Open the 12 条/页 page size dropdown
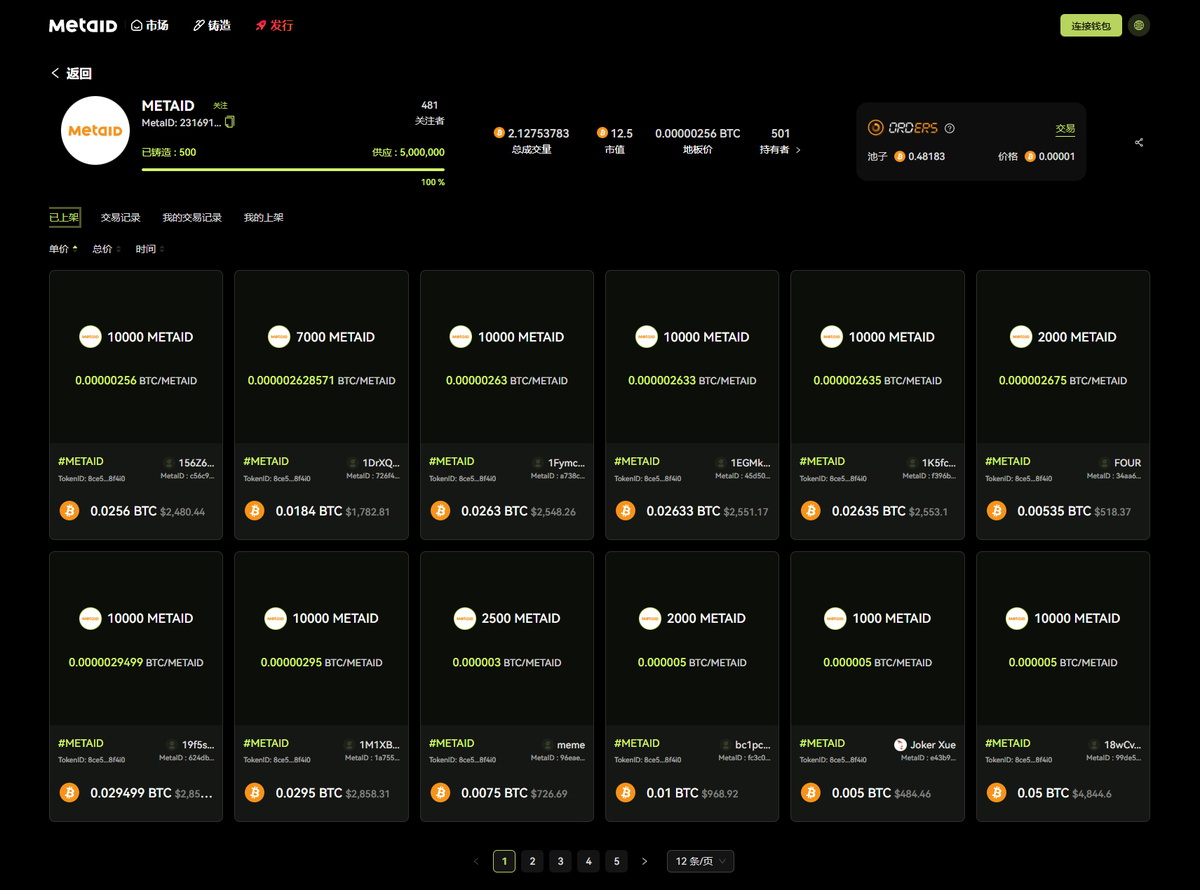Screen dimensions: 1200x890 click(x=700, y=860)
